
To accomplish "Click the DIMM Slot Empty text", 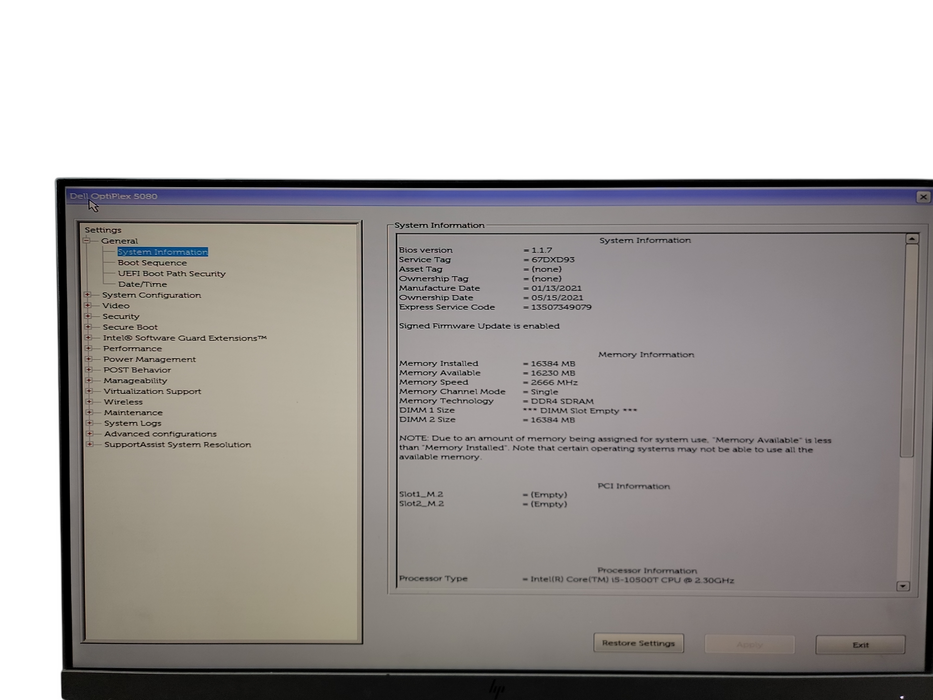I will (580, 411).
